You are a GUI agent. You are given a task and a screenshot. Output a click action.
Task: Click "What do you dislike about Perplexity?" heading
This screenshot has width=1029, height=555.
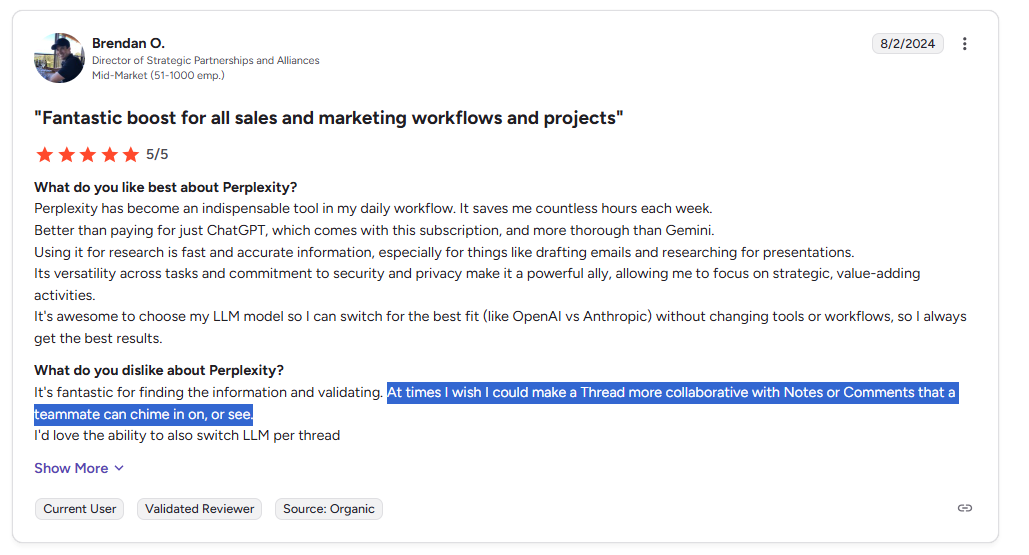[x=159, y=371]
